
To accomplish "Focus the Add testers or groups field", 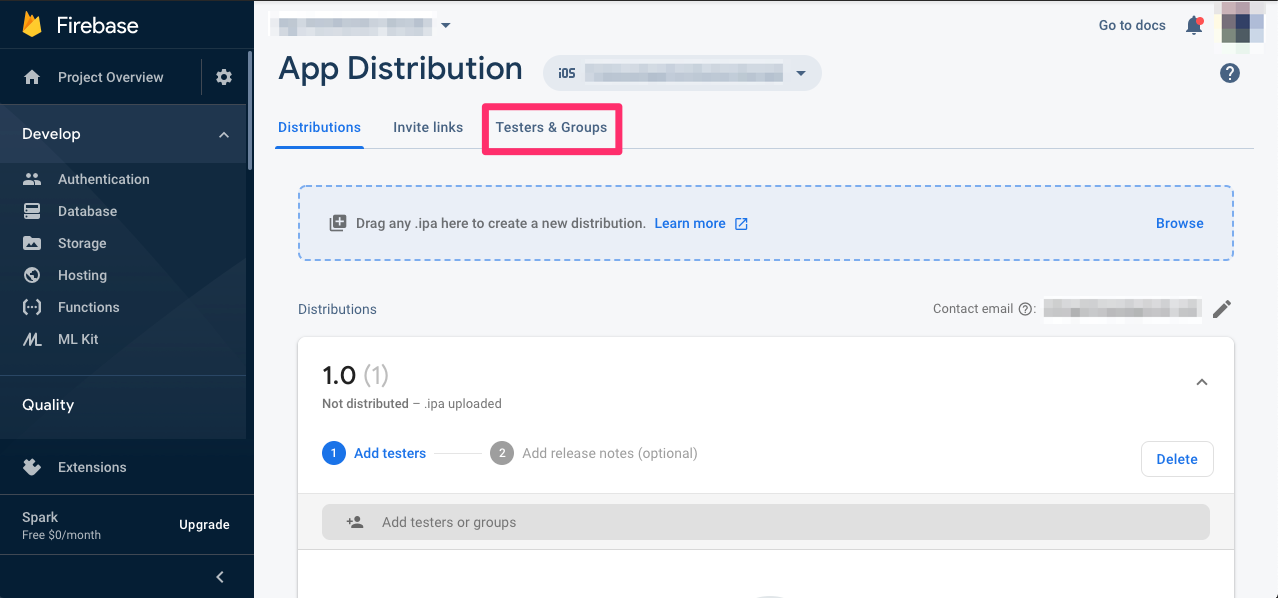I will pyautogui.click(x=766, y=522).
